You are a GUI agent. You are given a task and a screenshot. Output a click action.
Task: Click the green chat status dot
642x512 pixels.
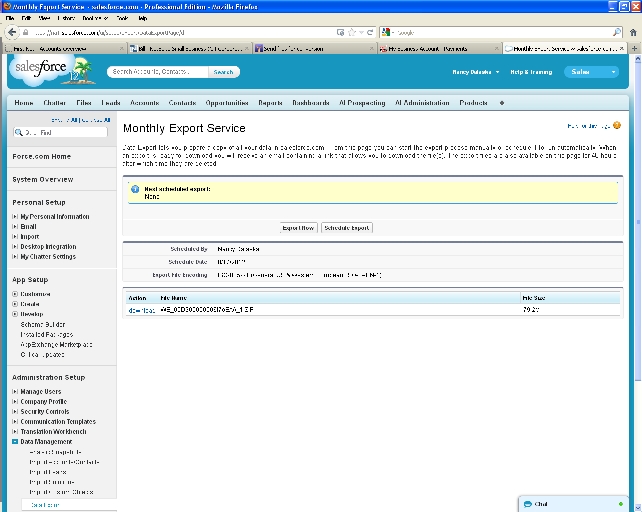click(621, 504)
